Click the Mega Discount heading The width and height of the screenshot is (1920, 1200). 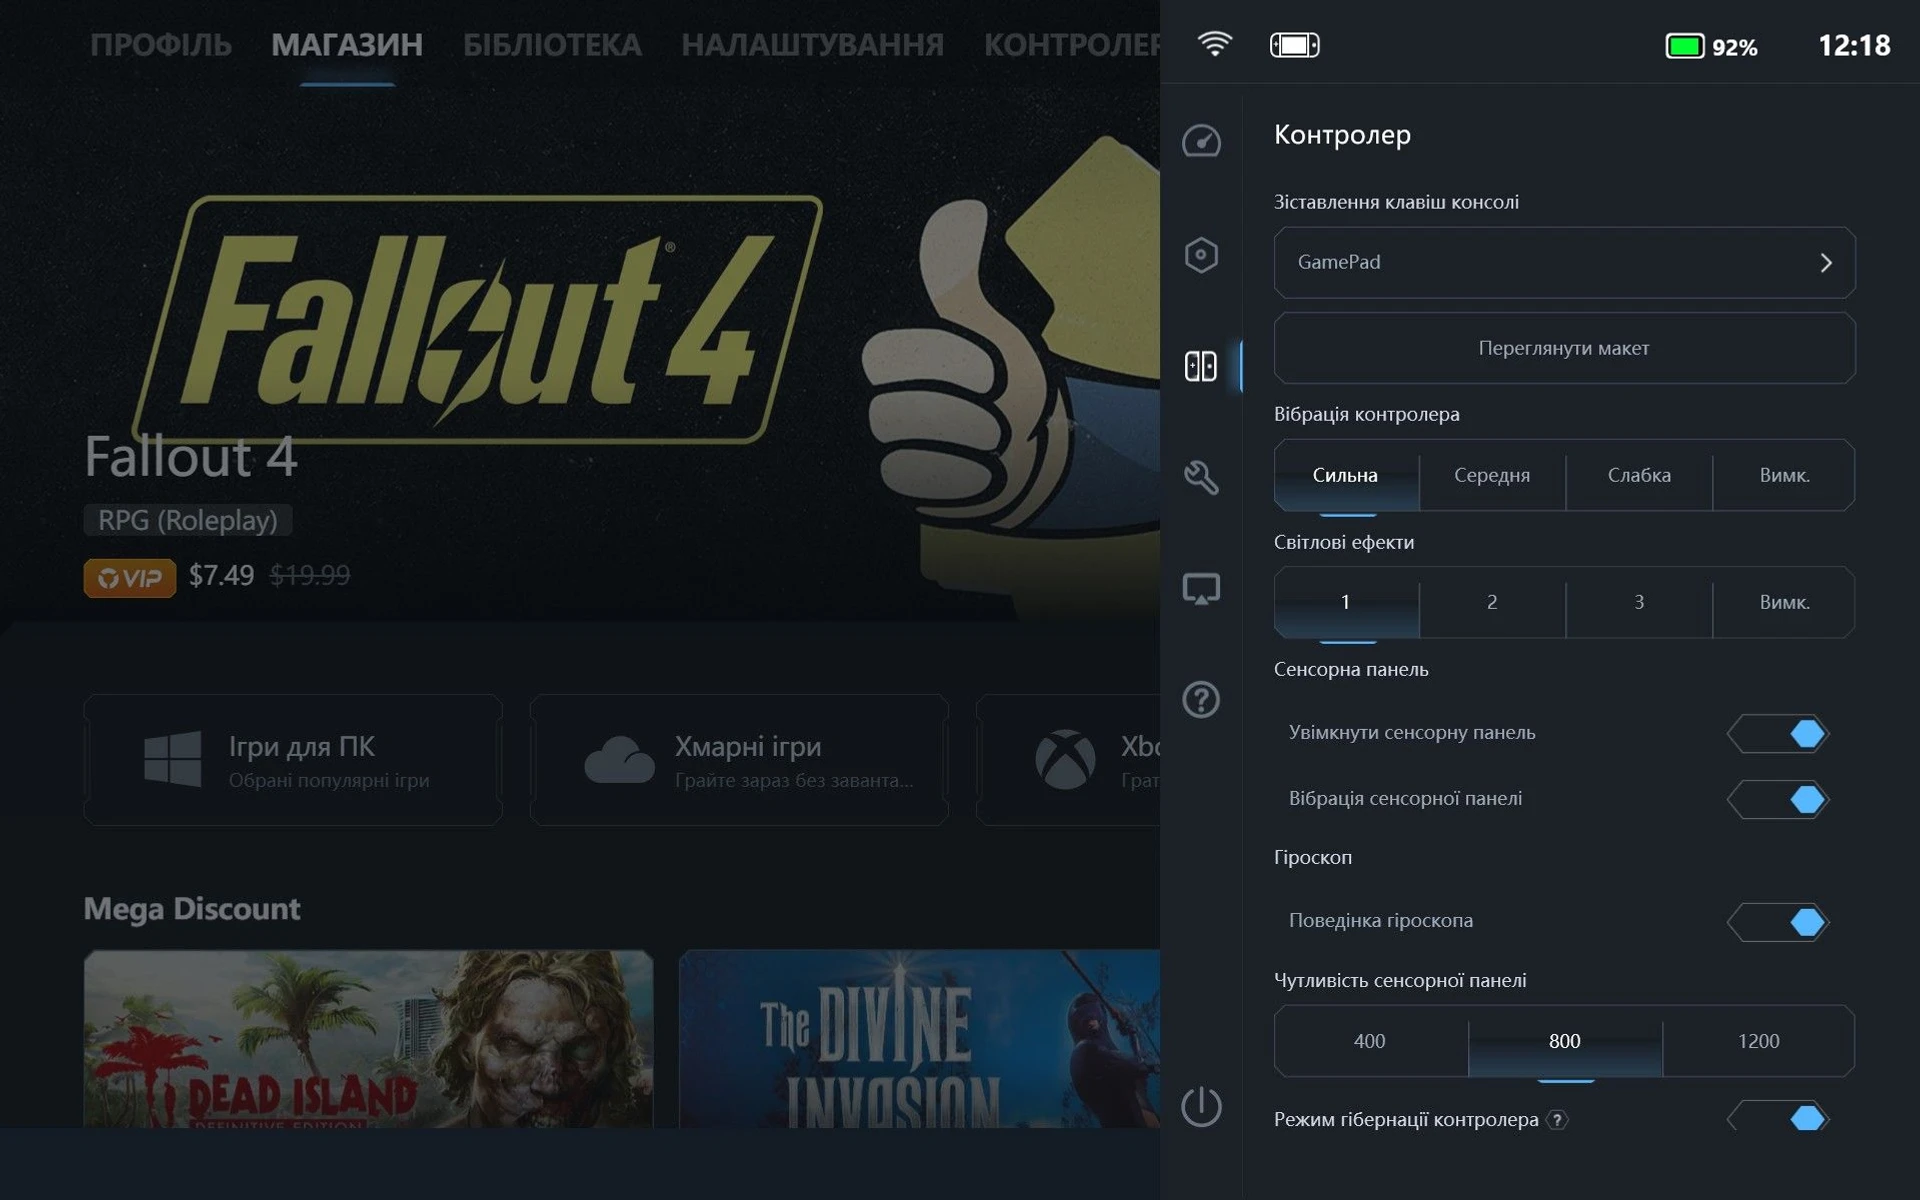tap(192, 908)
